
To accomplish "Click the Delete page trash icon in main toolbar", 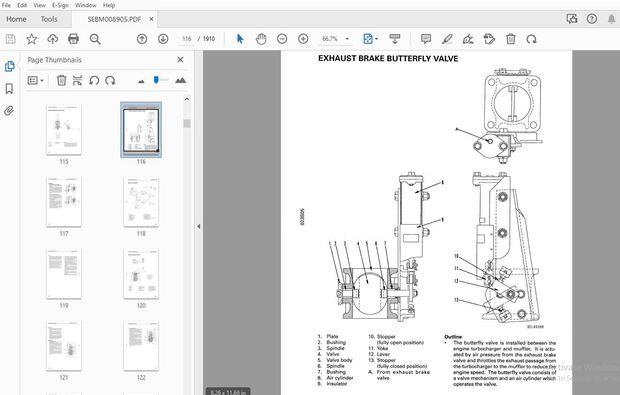I will pos(510,39).
